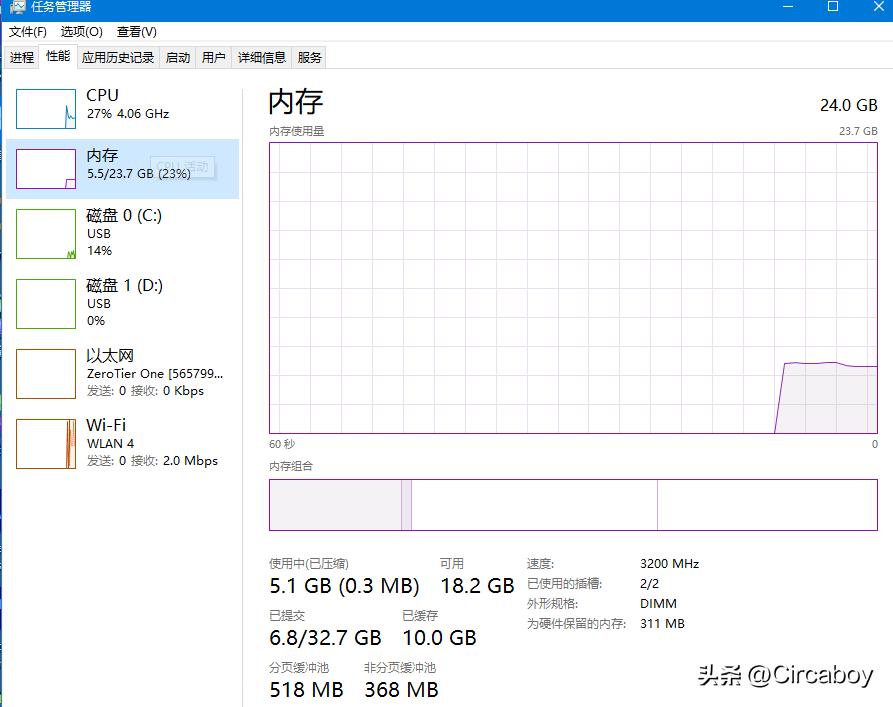
Task: Click the 24.0 GB total memory text
Action: coord(849,105)
